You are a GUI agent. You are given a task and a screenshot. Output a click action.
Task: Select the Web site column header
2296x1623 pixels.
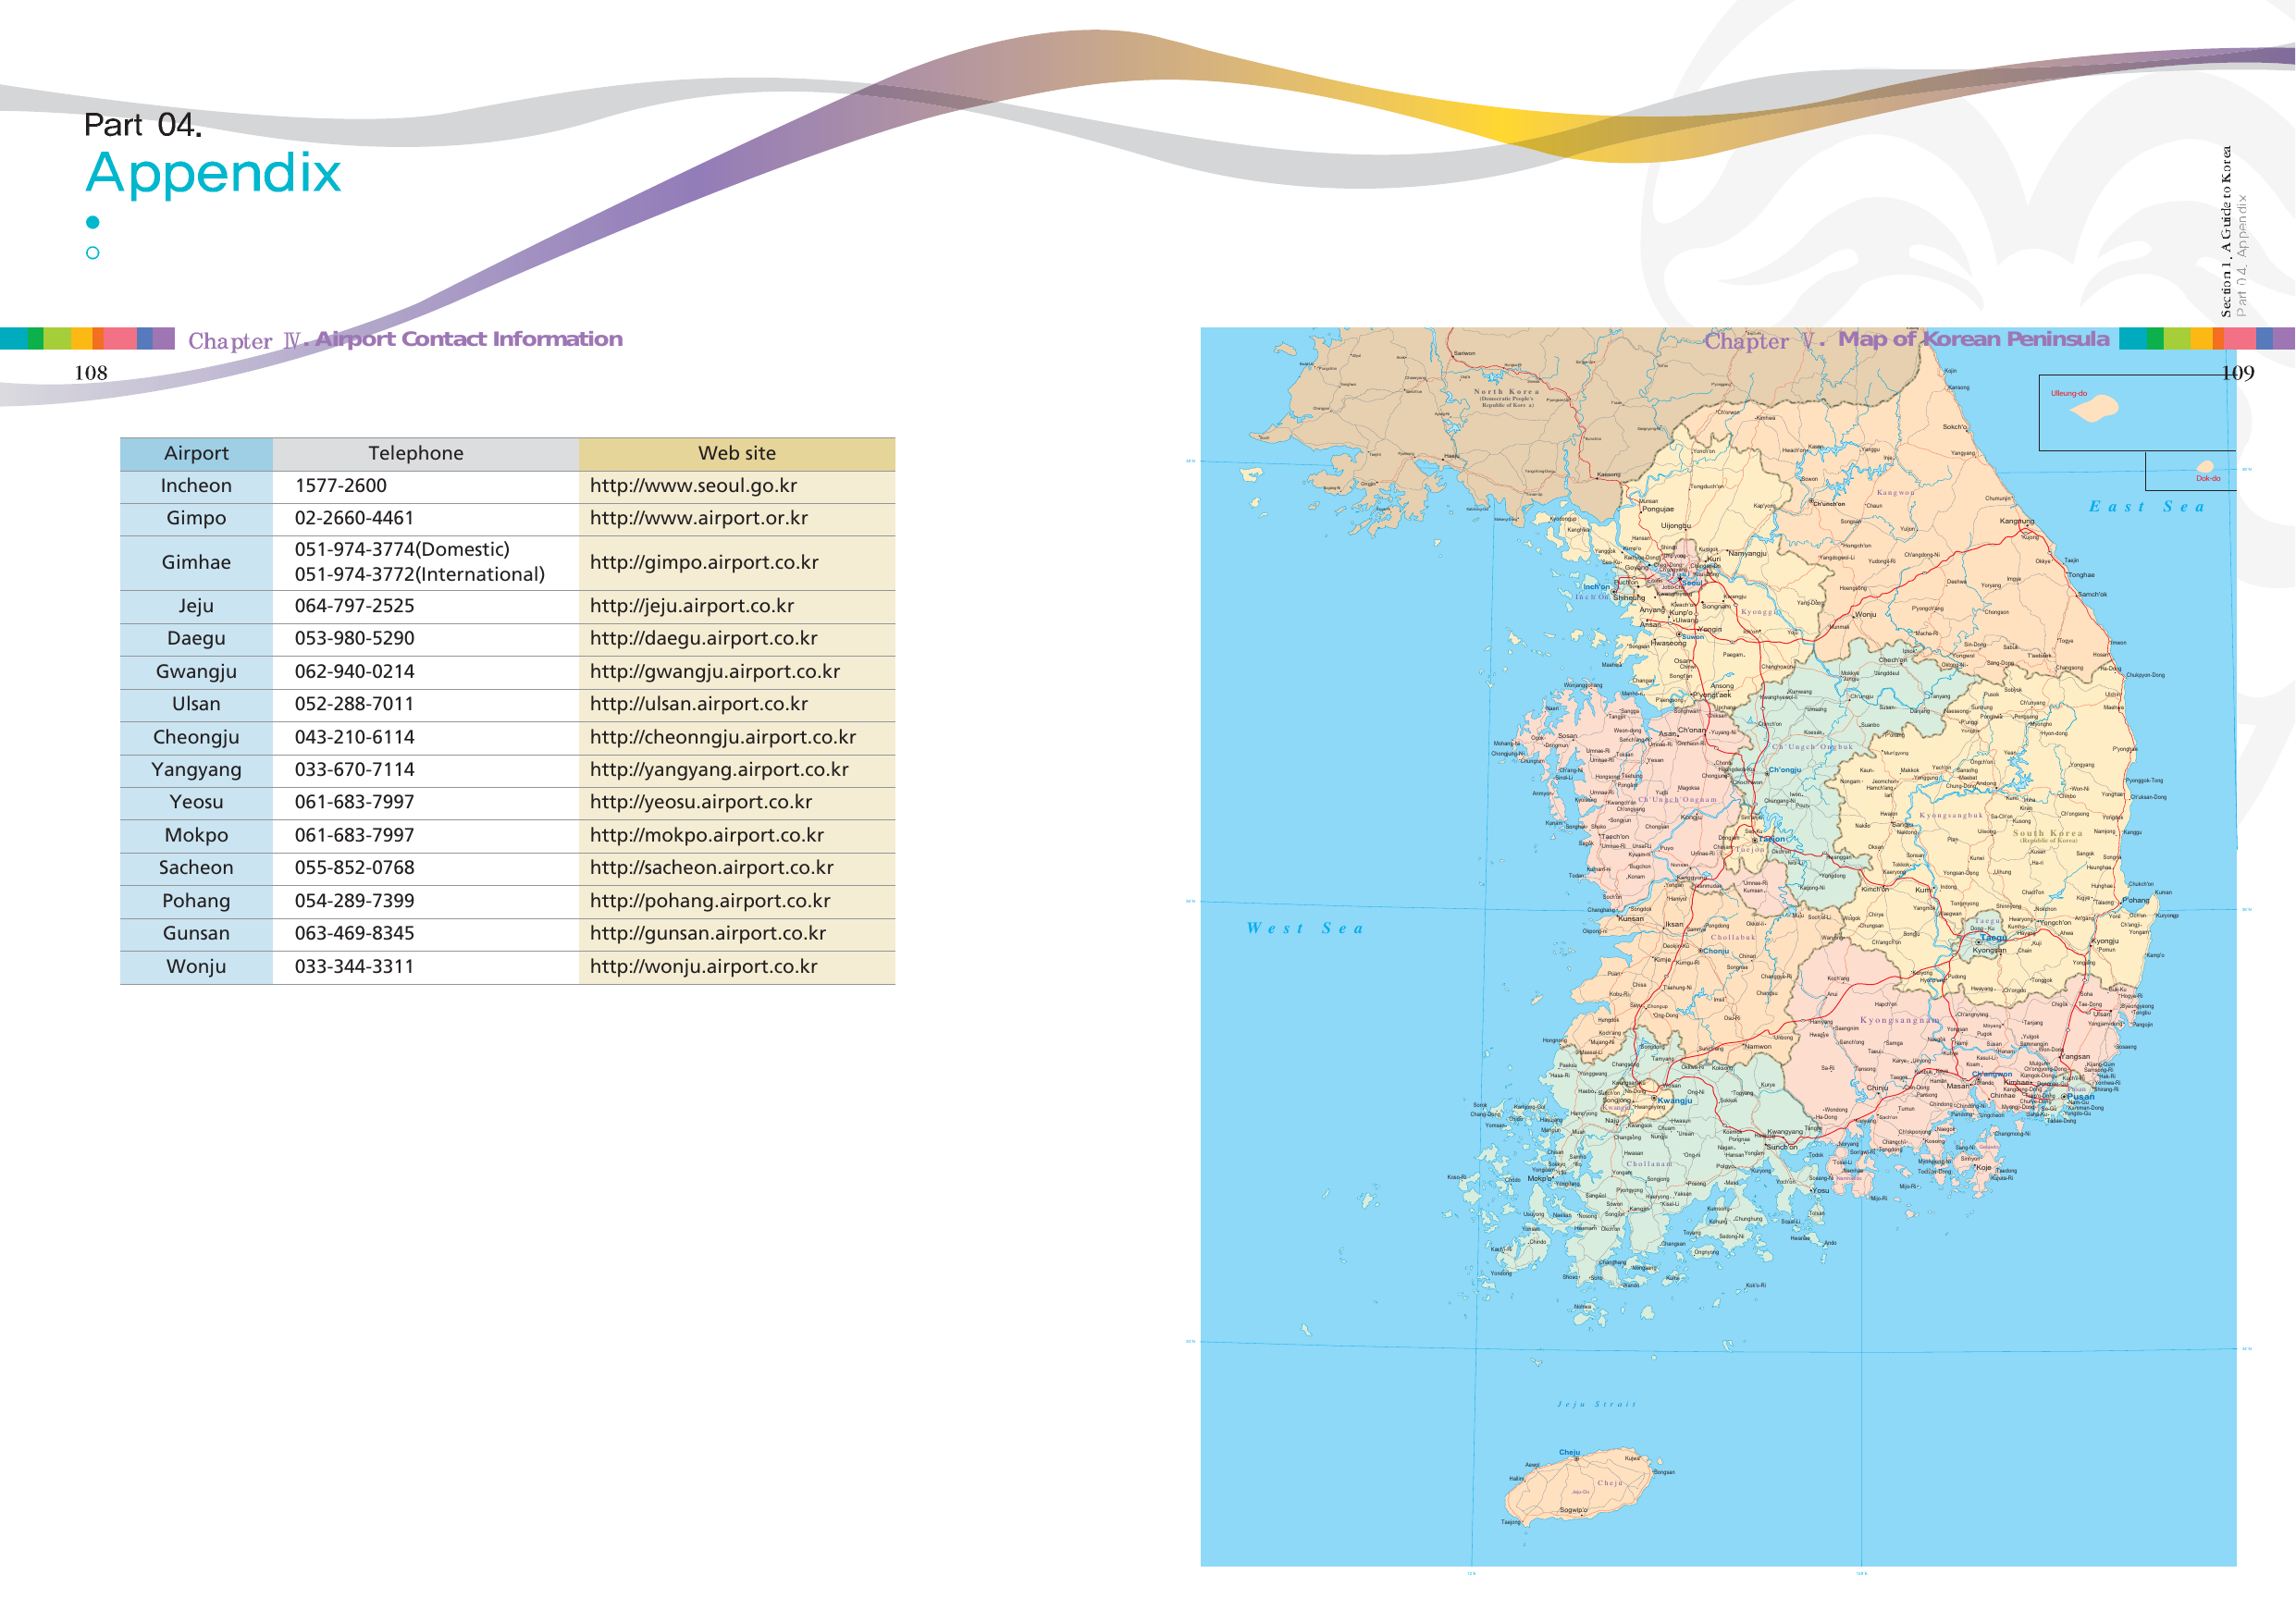tap(736, 454)
